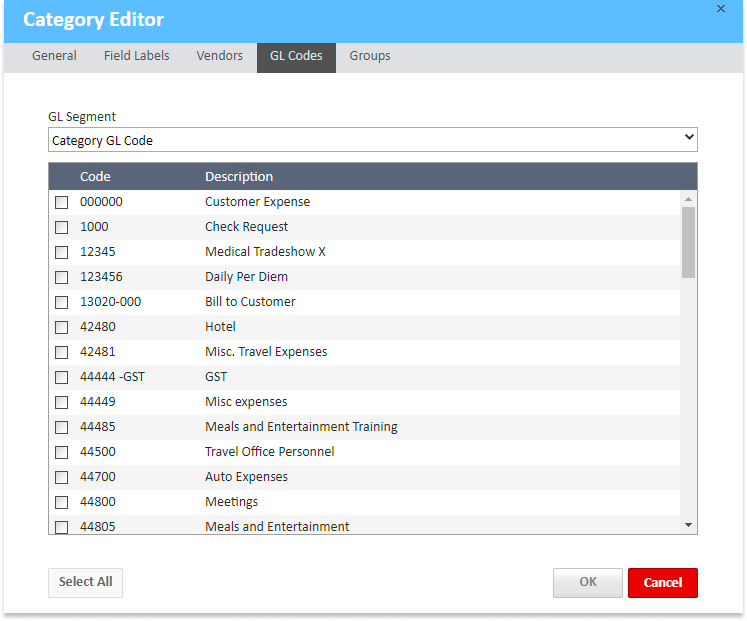Viewport: 747px width, 621px height.
Task: Enable the Check Request code 1000
Action: pyautogui.click(x=62, y=227)
